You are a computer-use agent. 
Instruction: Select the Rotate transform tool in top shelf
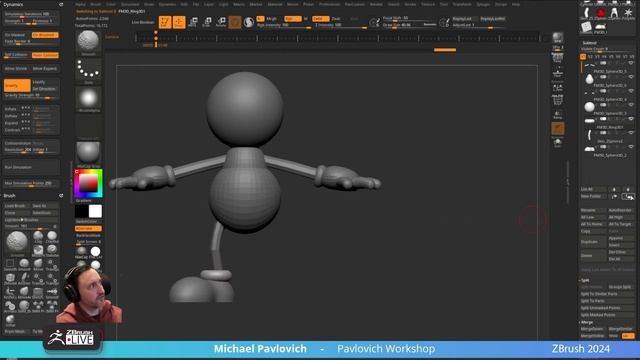[x=221, y=22]
